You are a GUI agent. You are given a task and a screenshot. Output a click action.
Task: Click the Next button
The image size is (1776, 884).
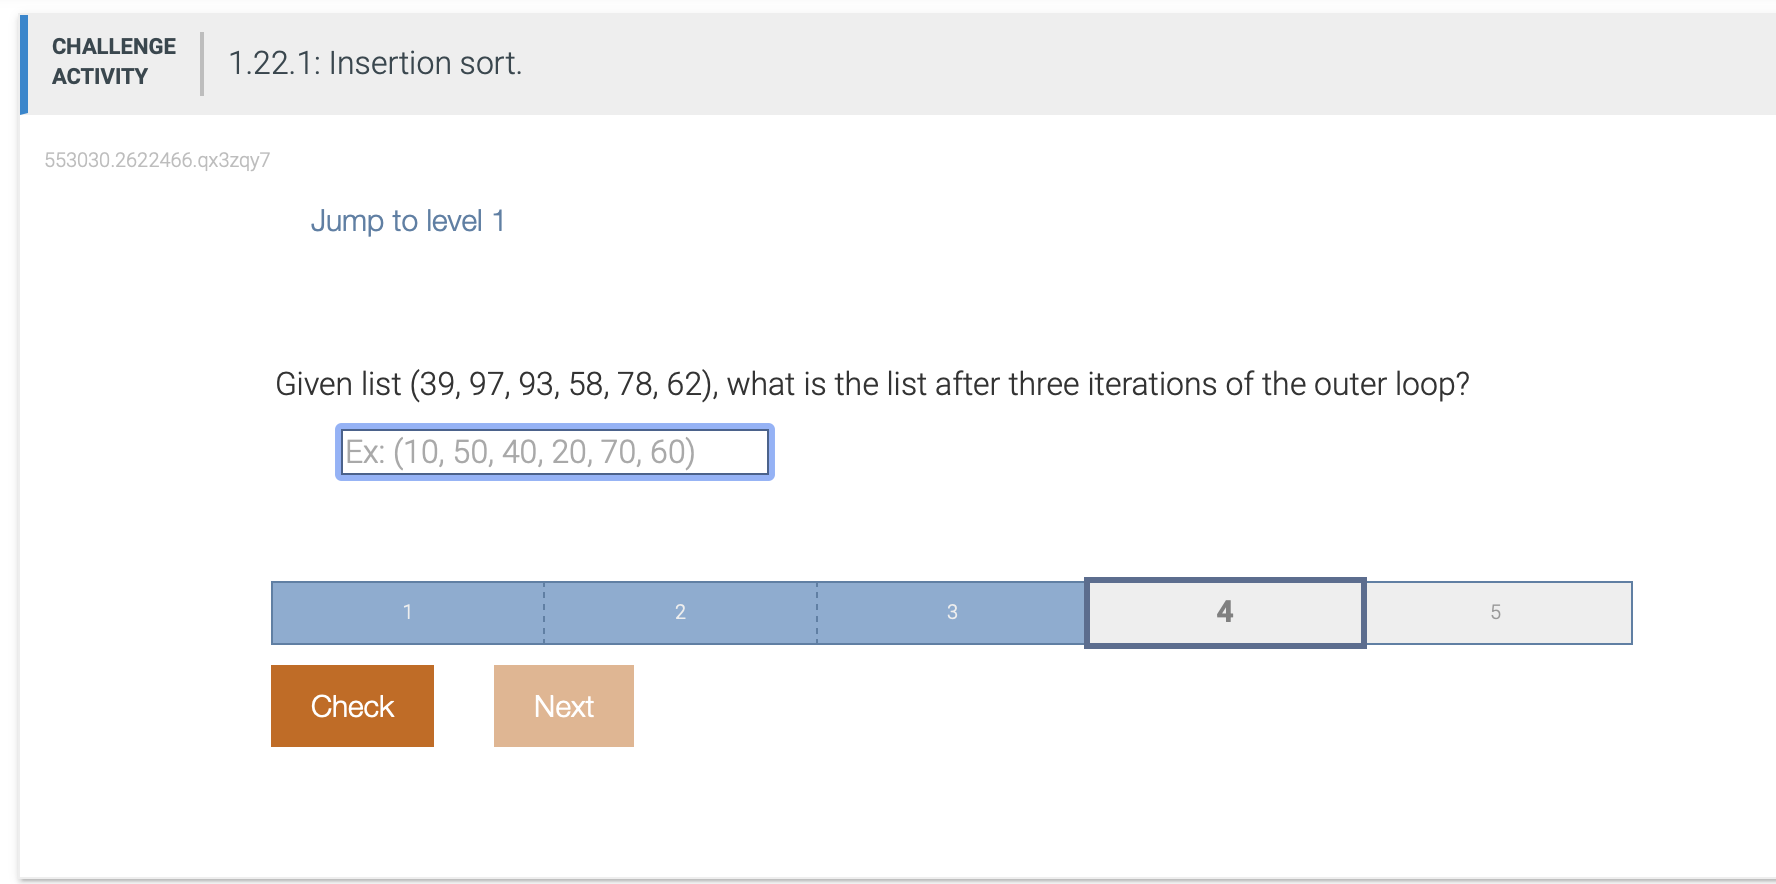563,706
